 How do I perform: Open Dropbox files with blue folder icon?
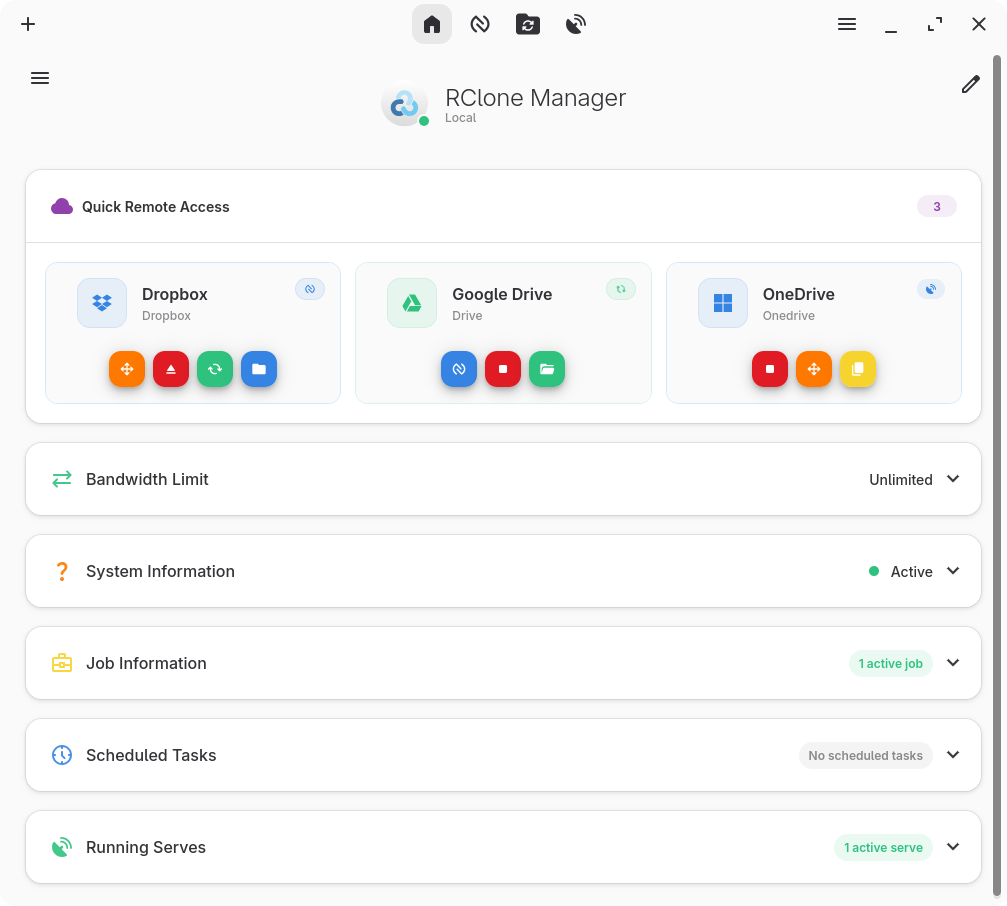pyautogui.click(x=259, y=369)
